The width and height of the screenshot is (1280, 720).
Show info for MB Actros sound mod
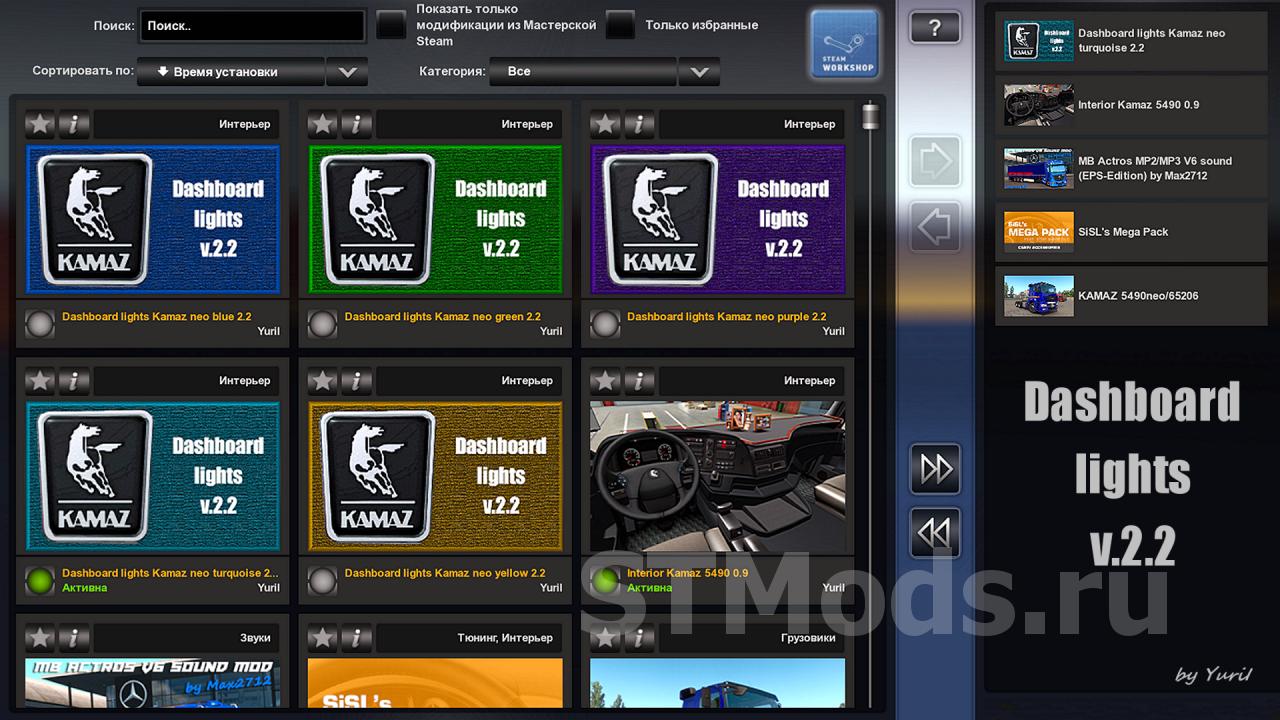point(74,638)
